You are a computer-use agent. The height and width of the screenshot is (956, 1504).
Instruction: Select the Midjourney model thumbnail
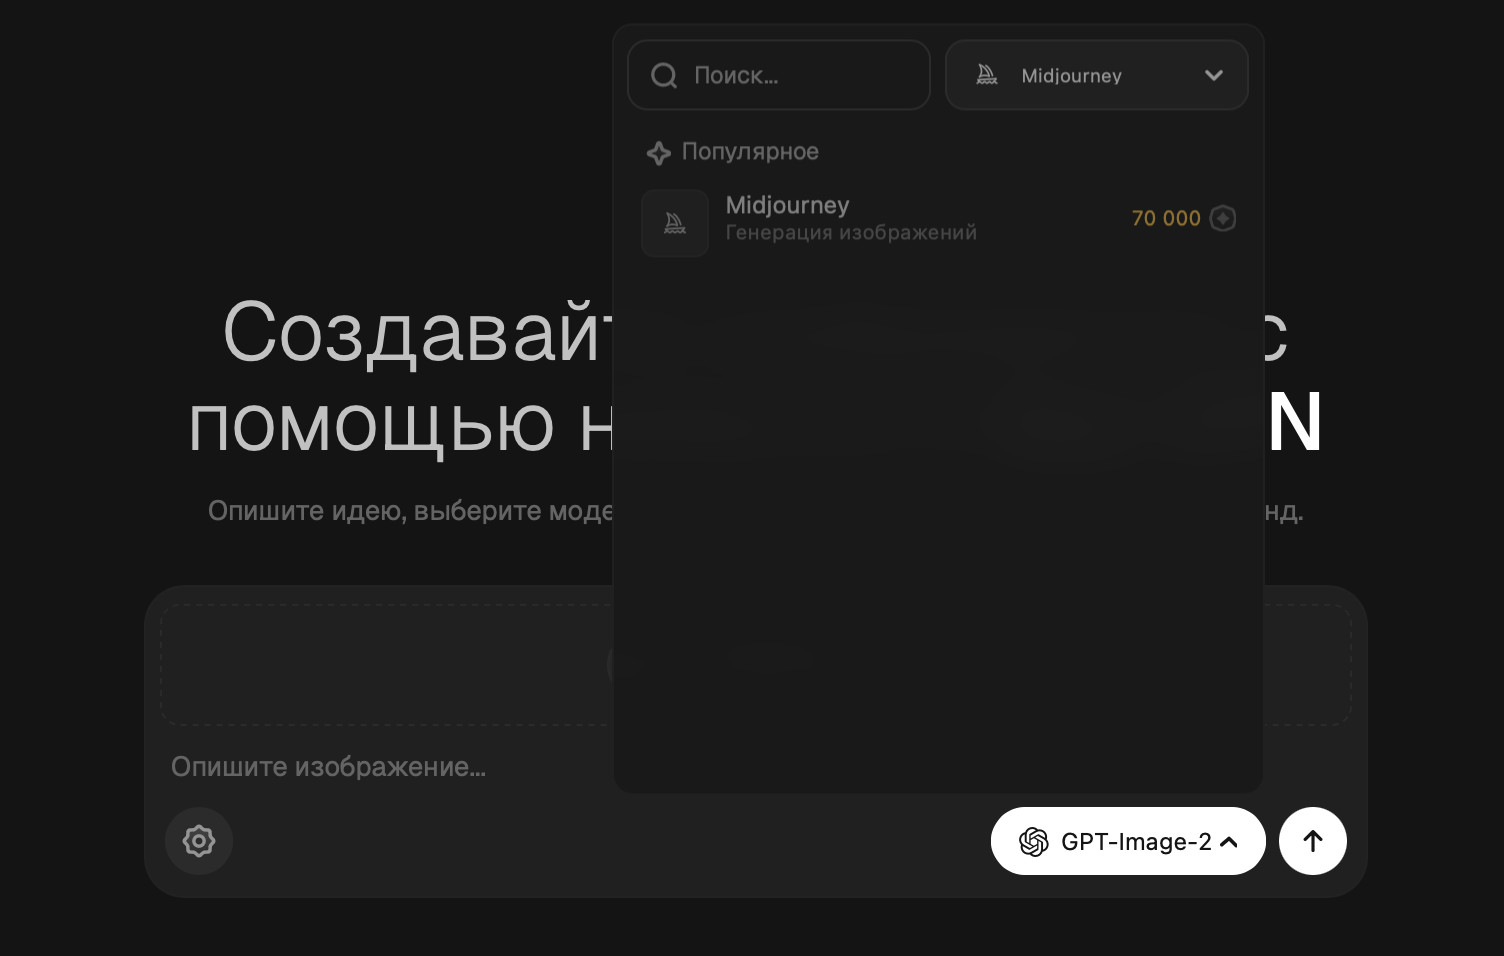[675, 223]
